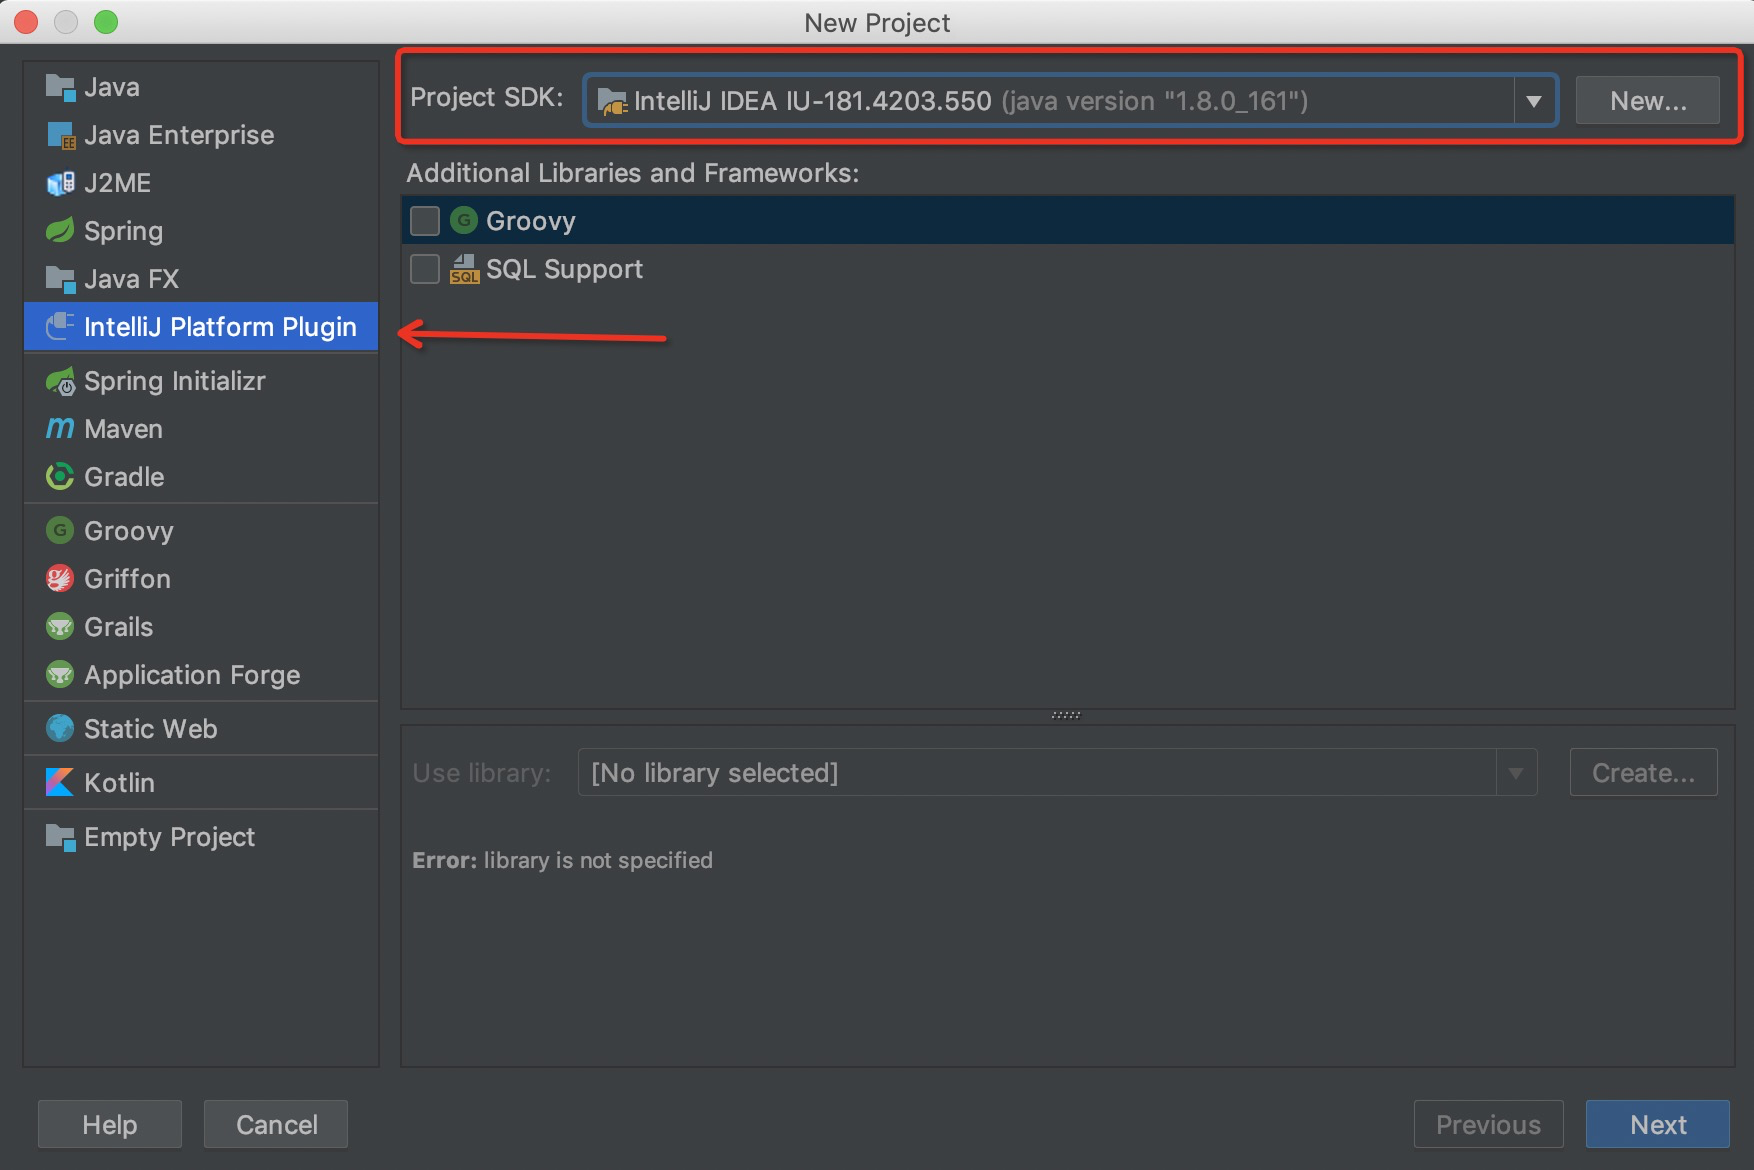Select the SQL Support list row
The height and width of the screenshot is (1170, 1754).
coord(1067,269)
